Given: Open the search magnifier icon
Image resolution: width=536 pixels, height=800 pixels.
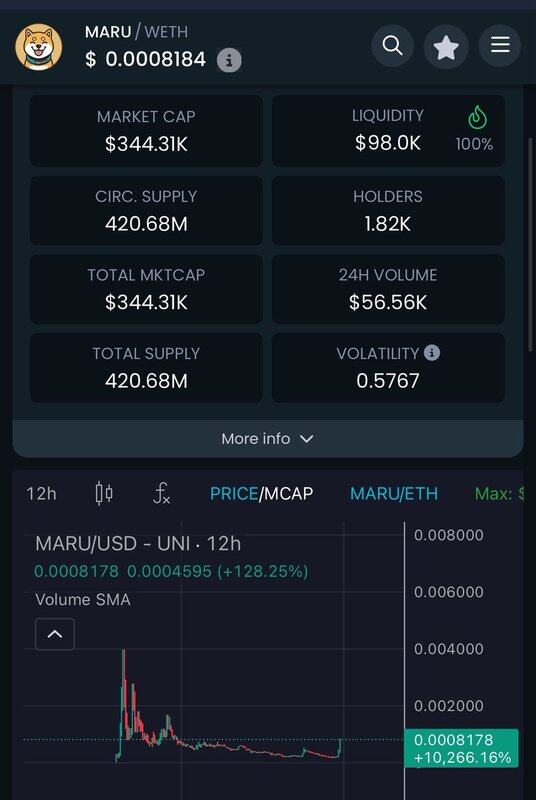Looking at the screenshot, I should click(392, 45).
